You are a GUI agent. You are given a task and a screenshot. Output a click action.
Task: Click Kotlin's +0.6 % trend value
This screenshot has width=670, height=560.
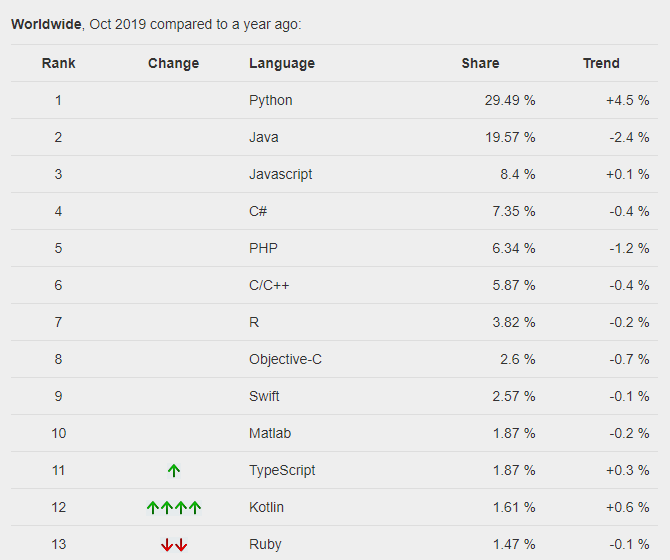point(627,507)
